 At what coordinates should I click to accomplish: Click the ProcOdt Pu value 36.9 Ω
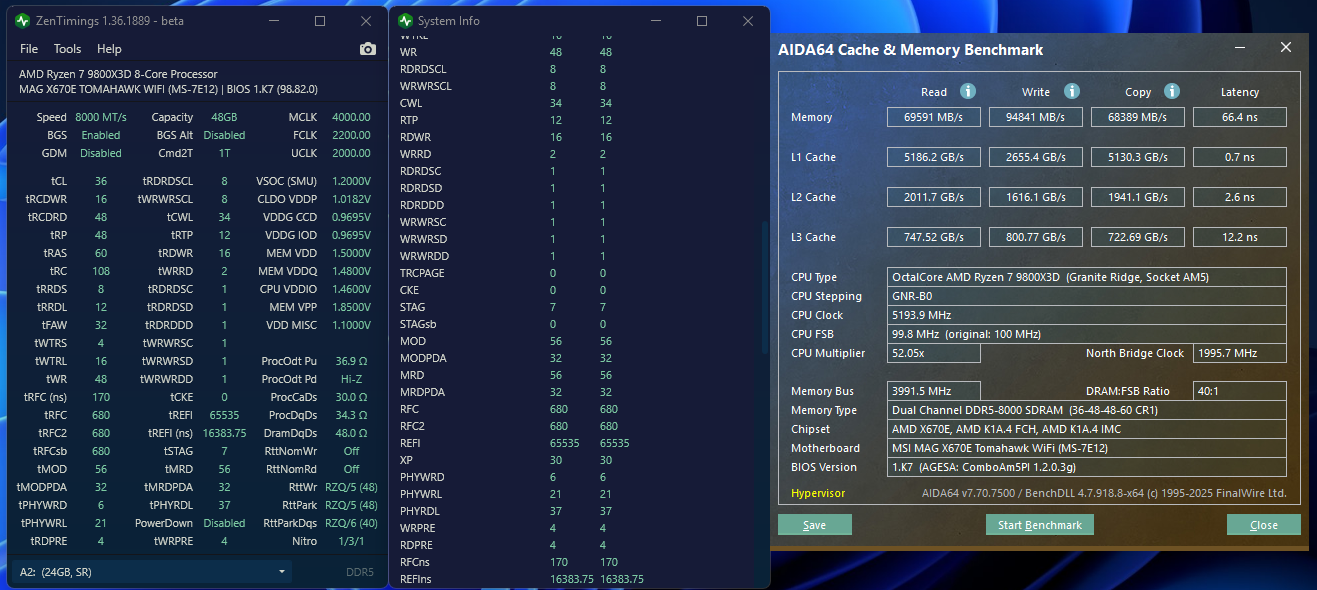pos(352,361)
